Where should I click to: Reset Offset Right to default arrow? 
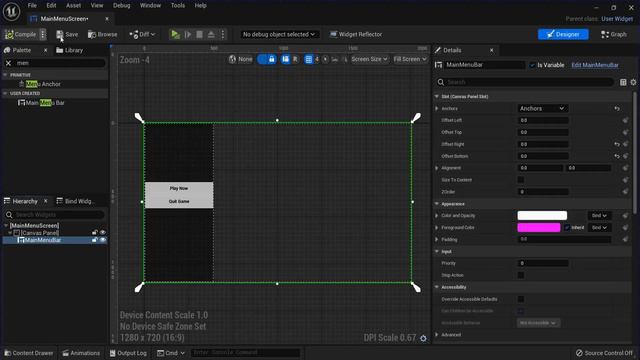(617, 144)
